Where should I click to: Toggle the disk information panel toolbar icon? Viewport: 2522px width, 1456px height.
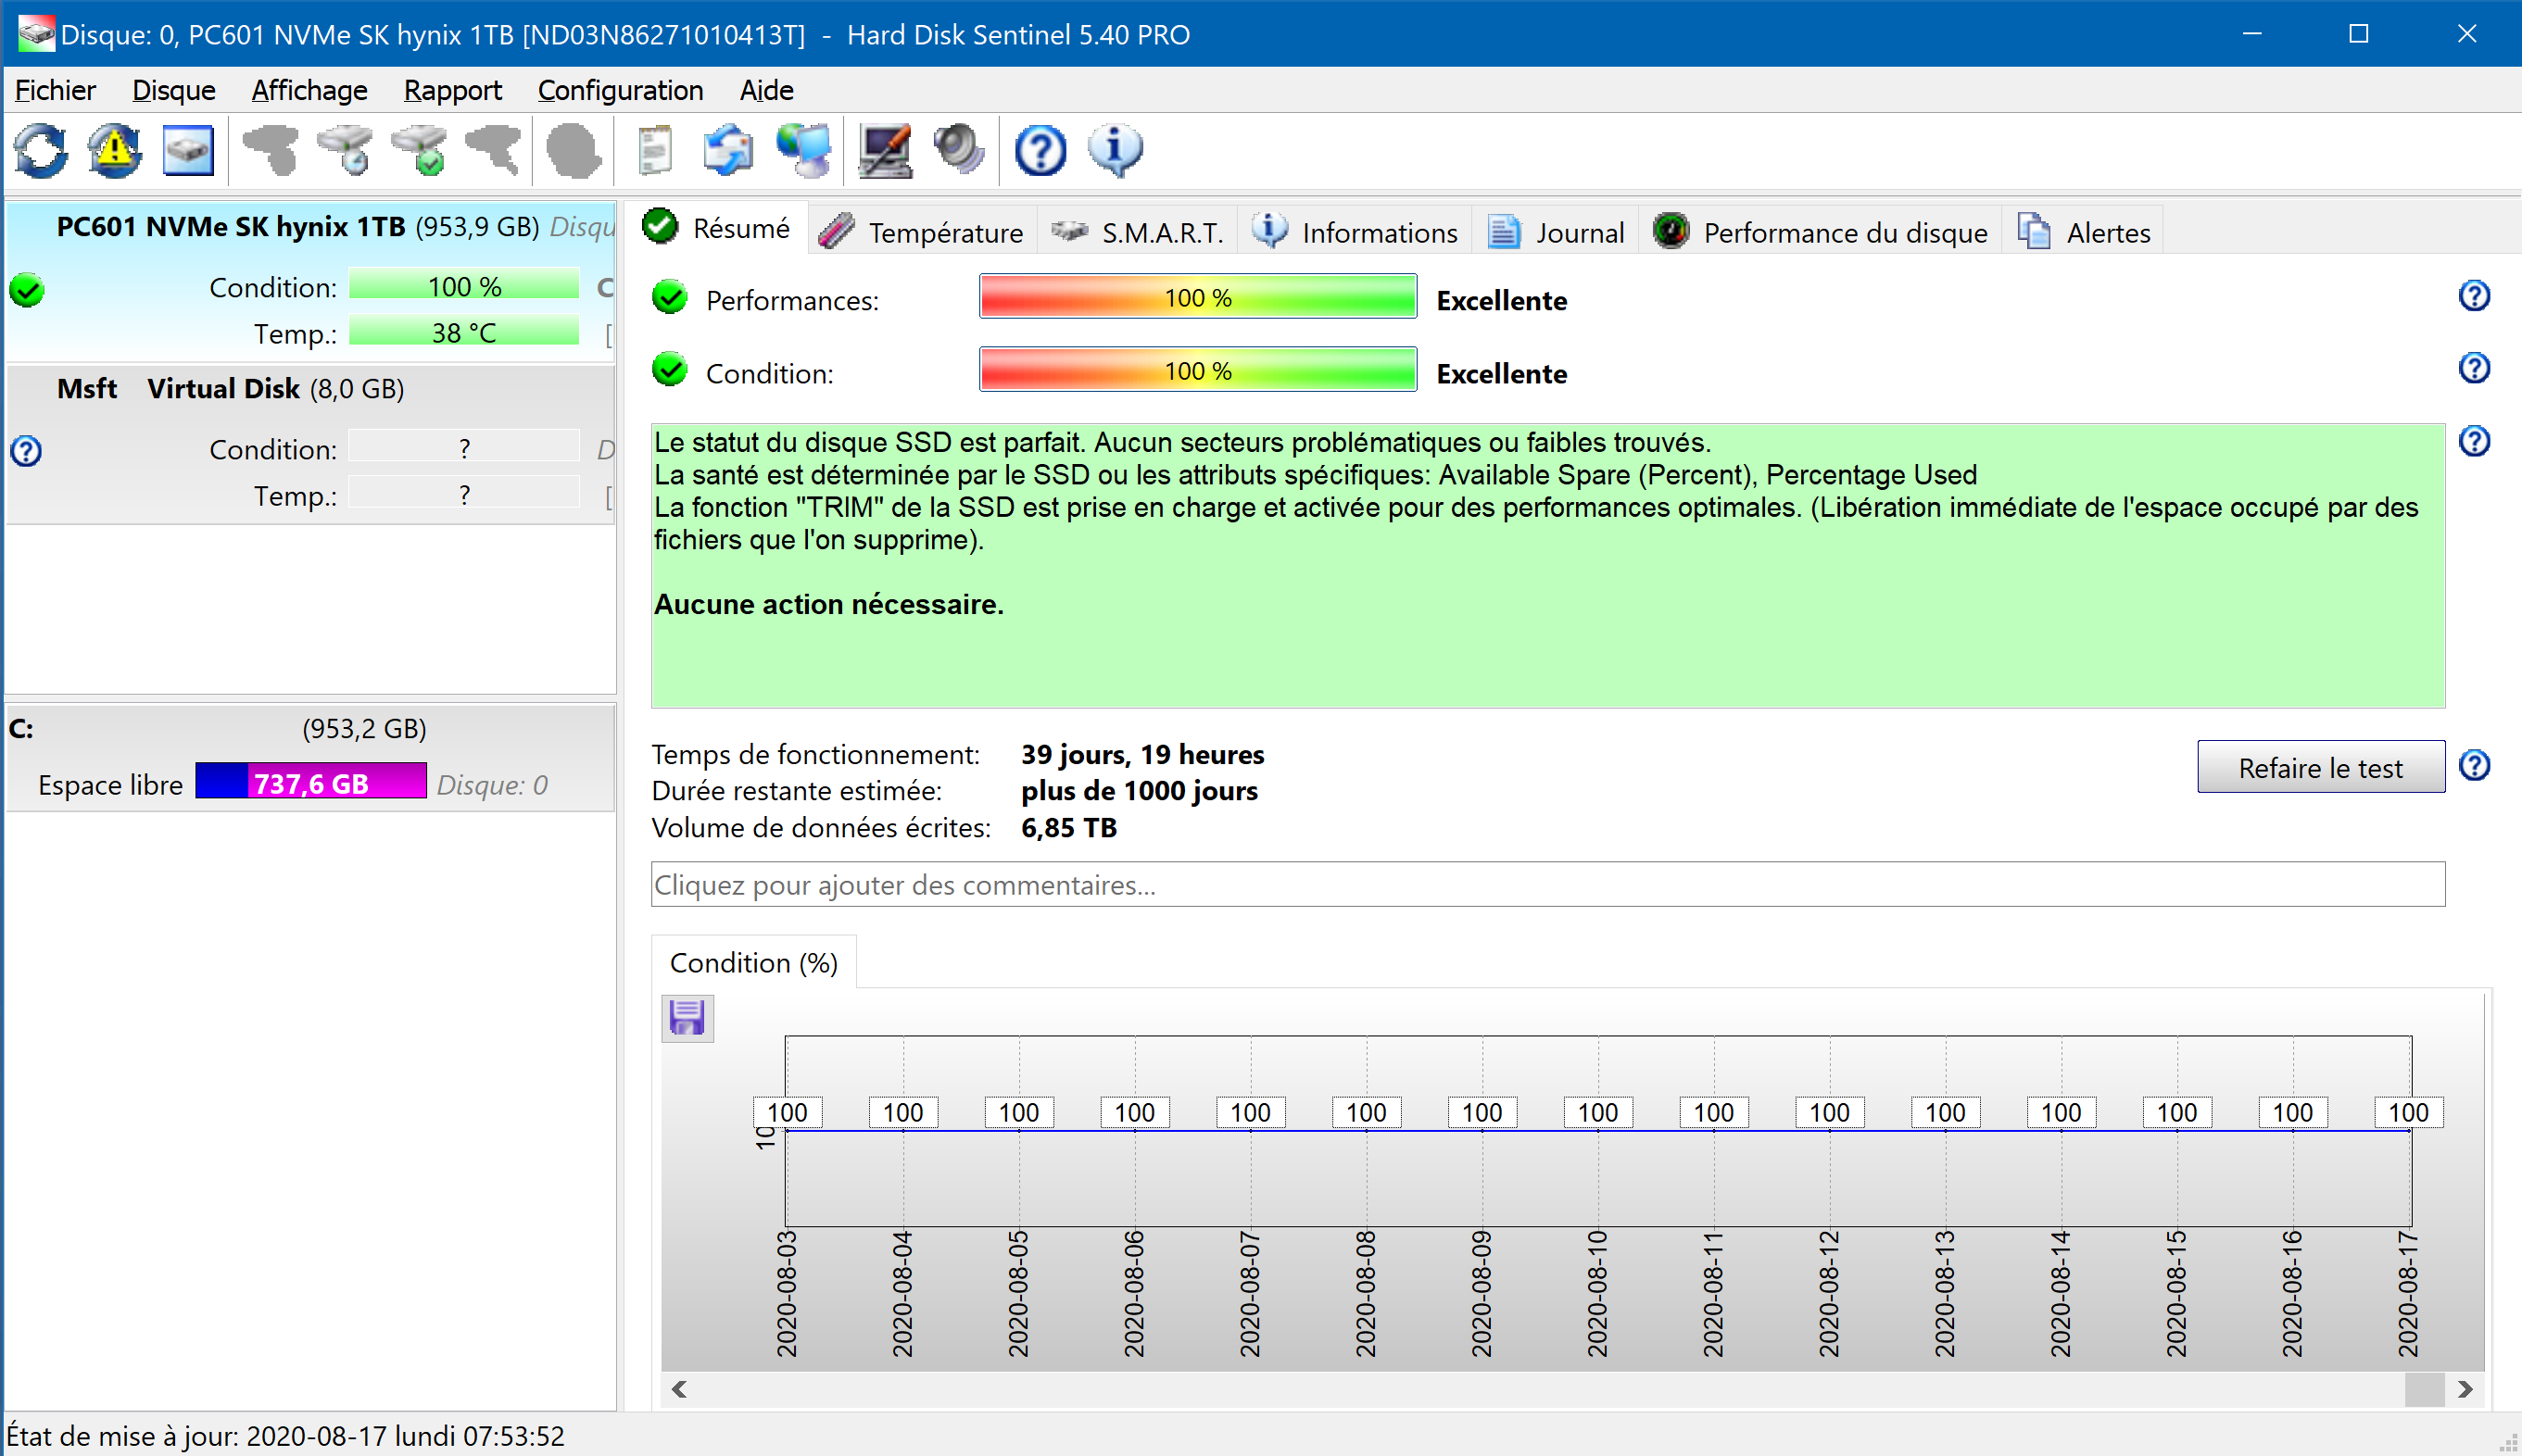(x=188, y=151)
